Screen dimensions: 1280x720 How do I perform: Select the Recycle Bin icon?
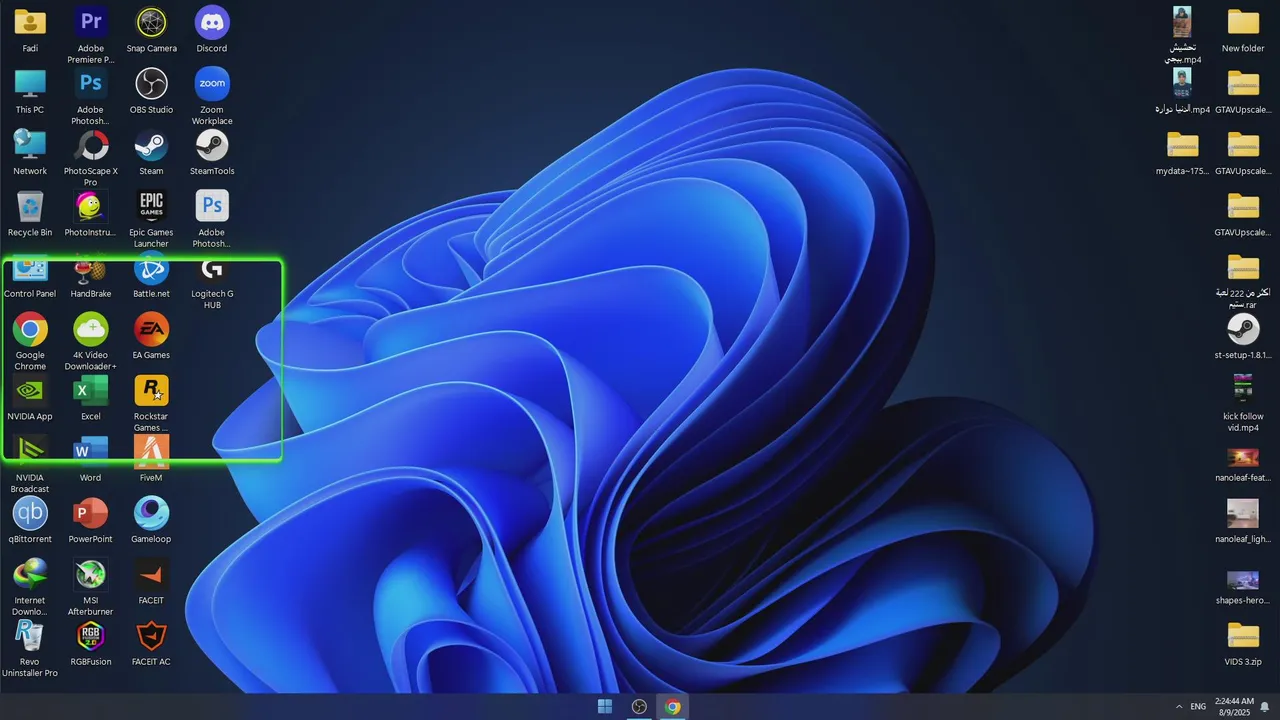(30, 206)
